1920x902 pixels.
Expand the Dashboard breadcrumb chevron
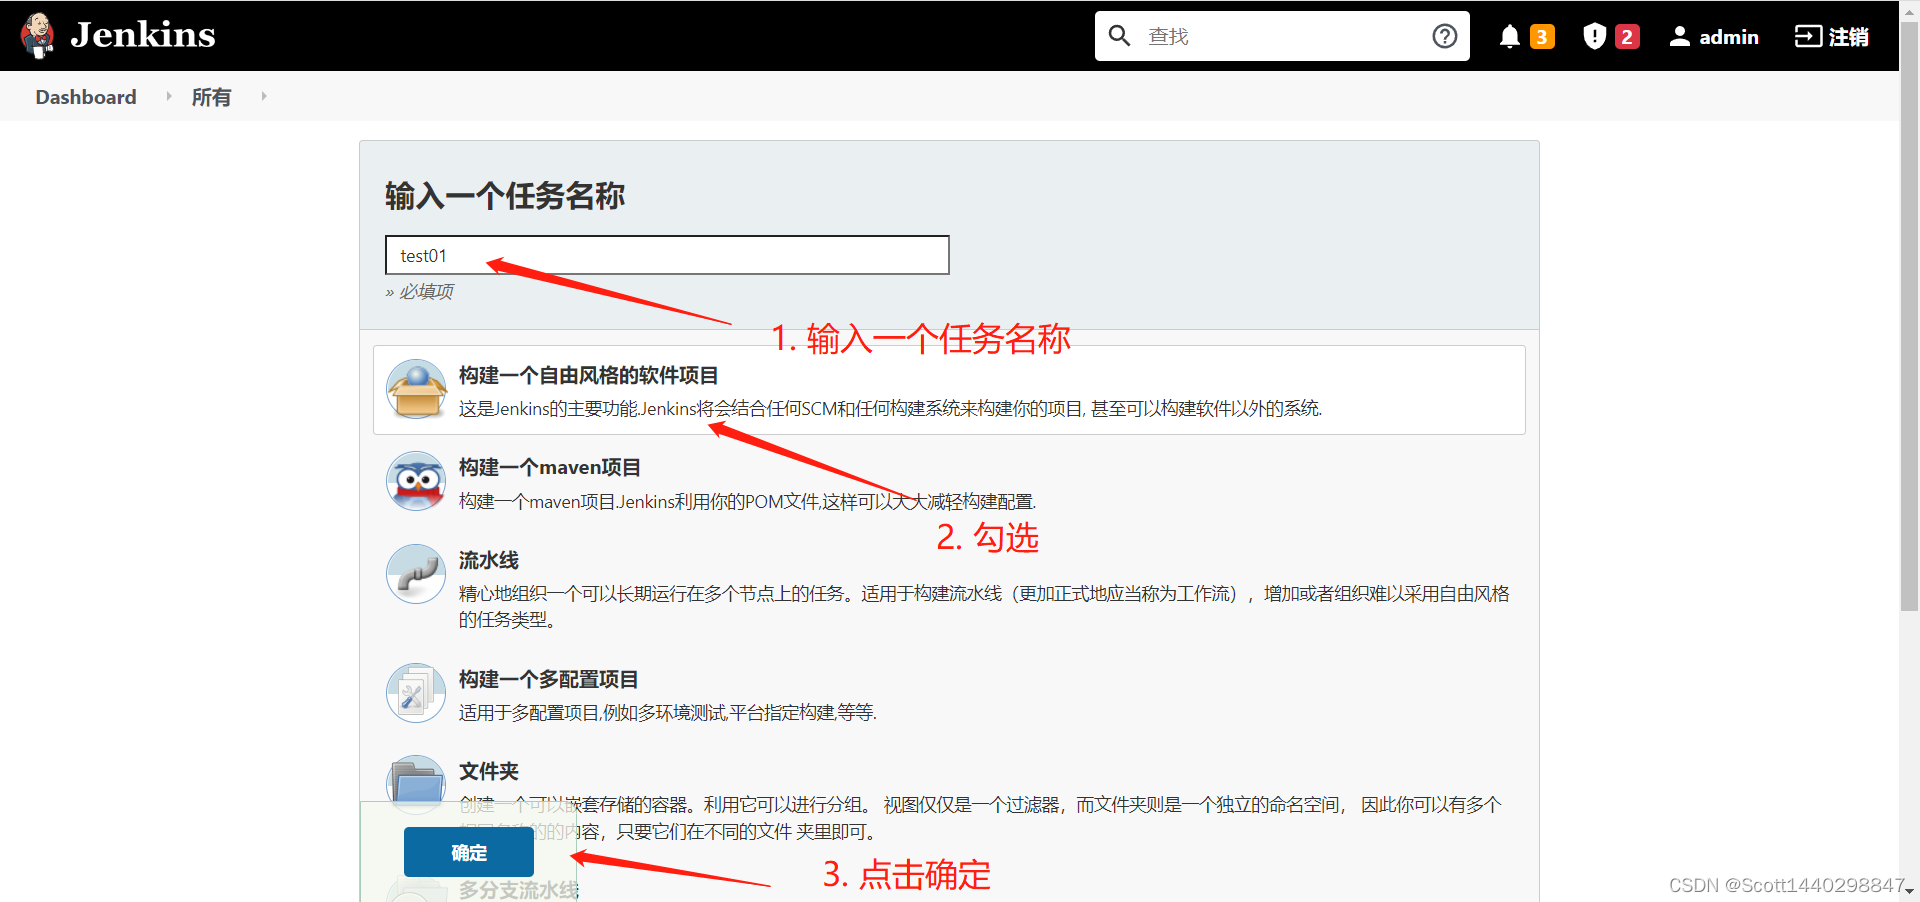168,96
